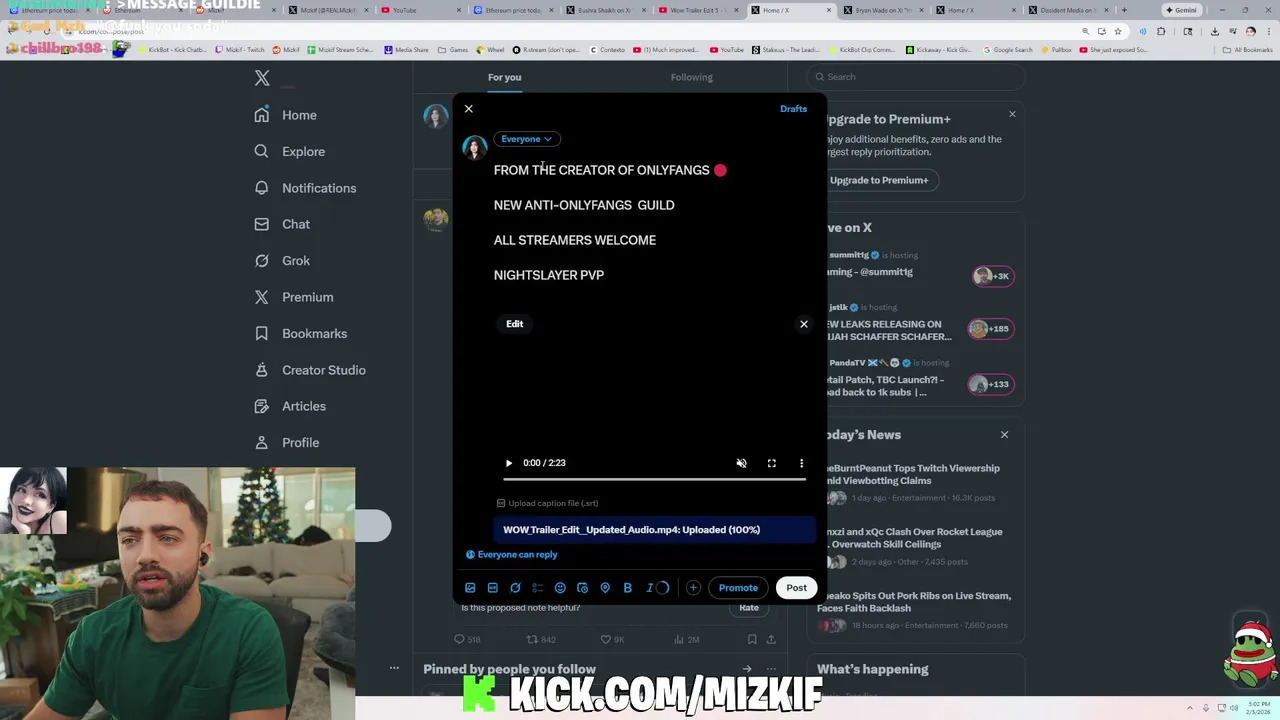Open the three-dot More menu in sidebar
1280x720 pixels.
pos(394,667)
